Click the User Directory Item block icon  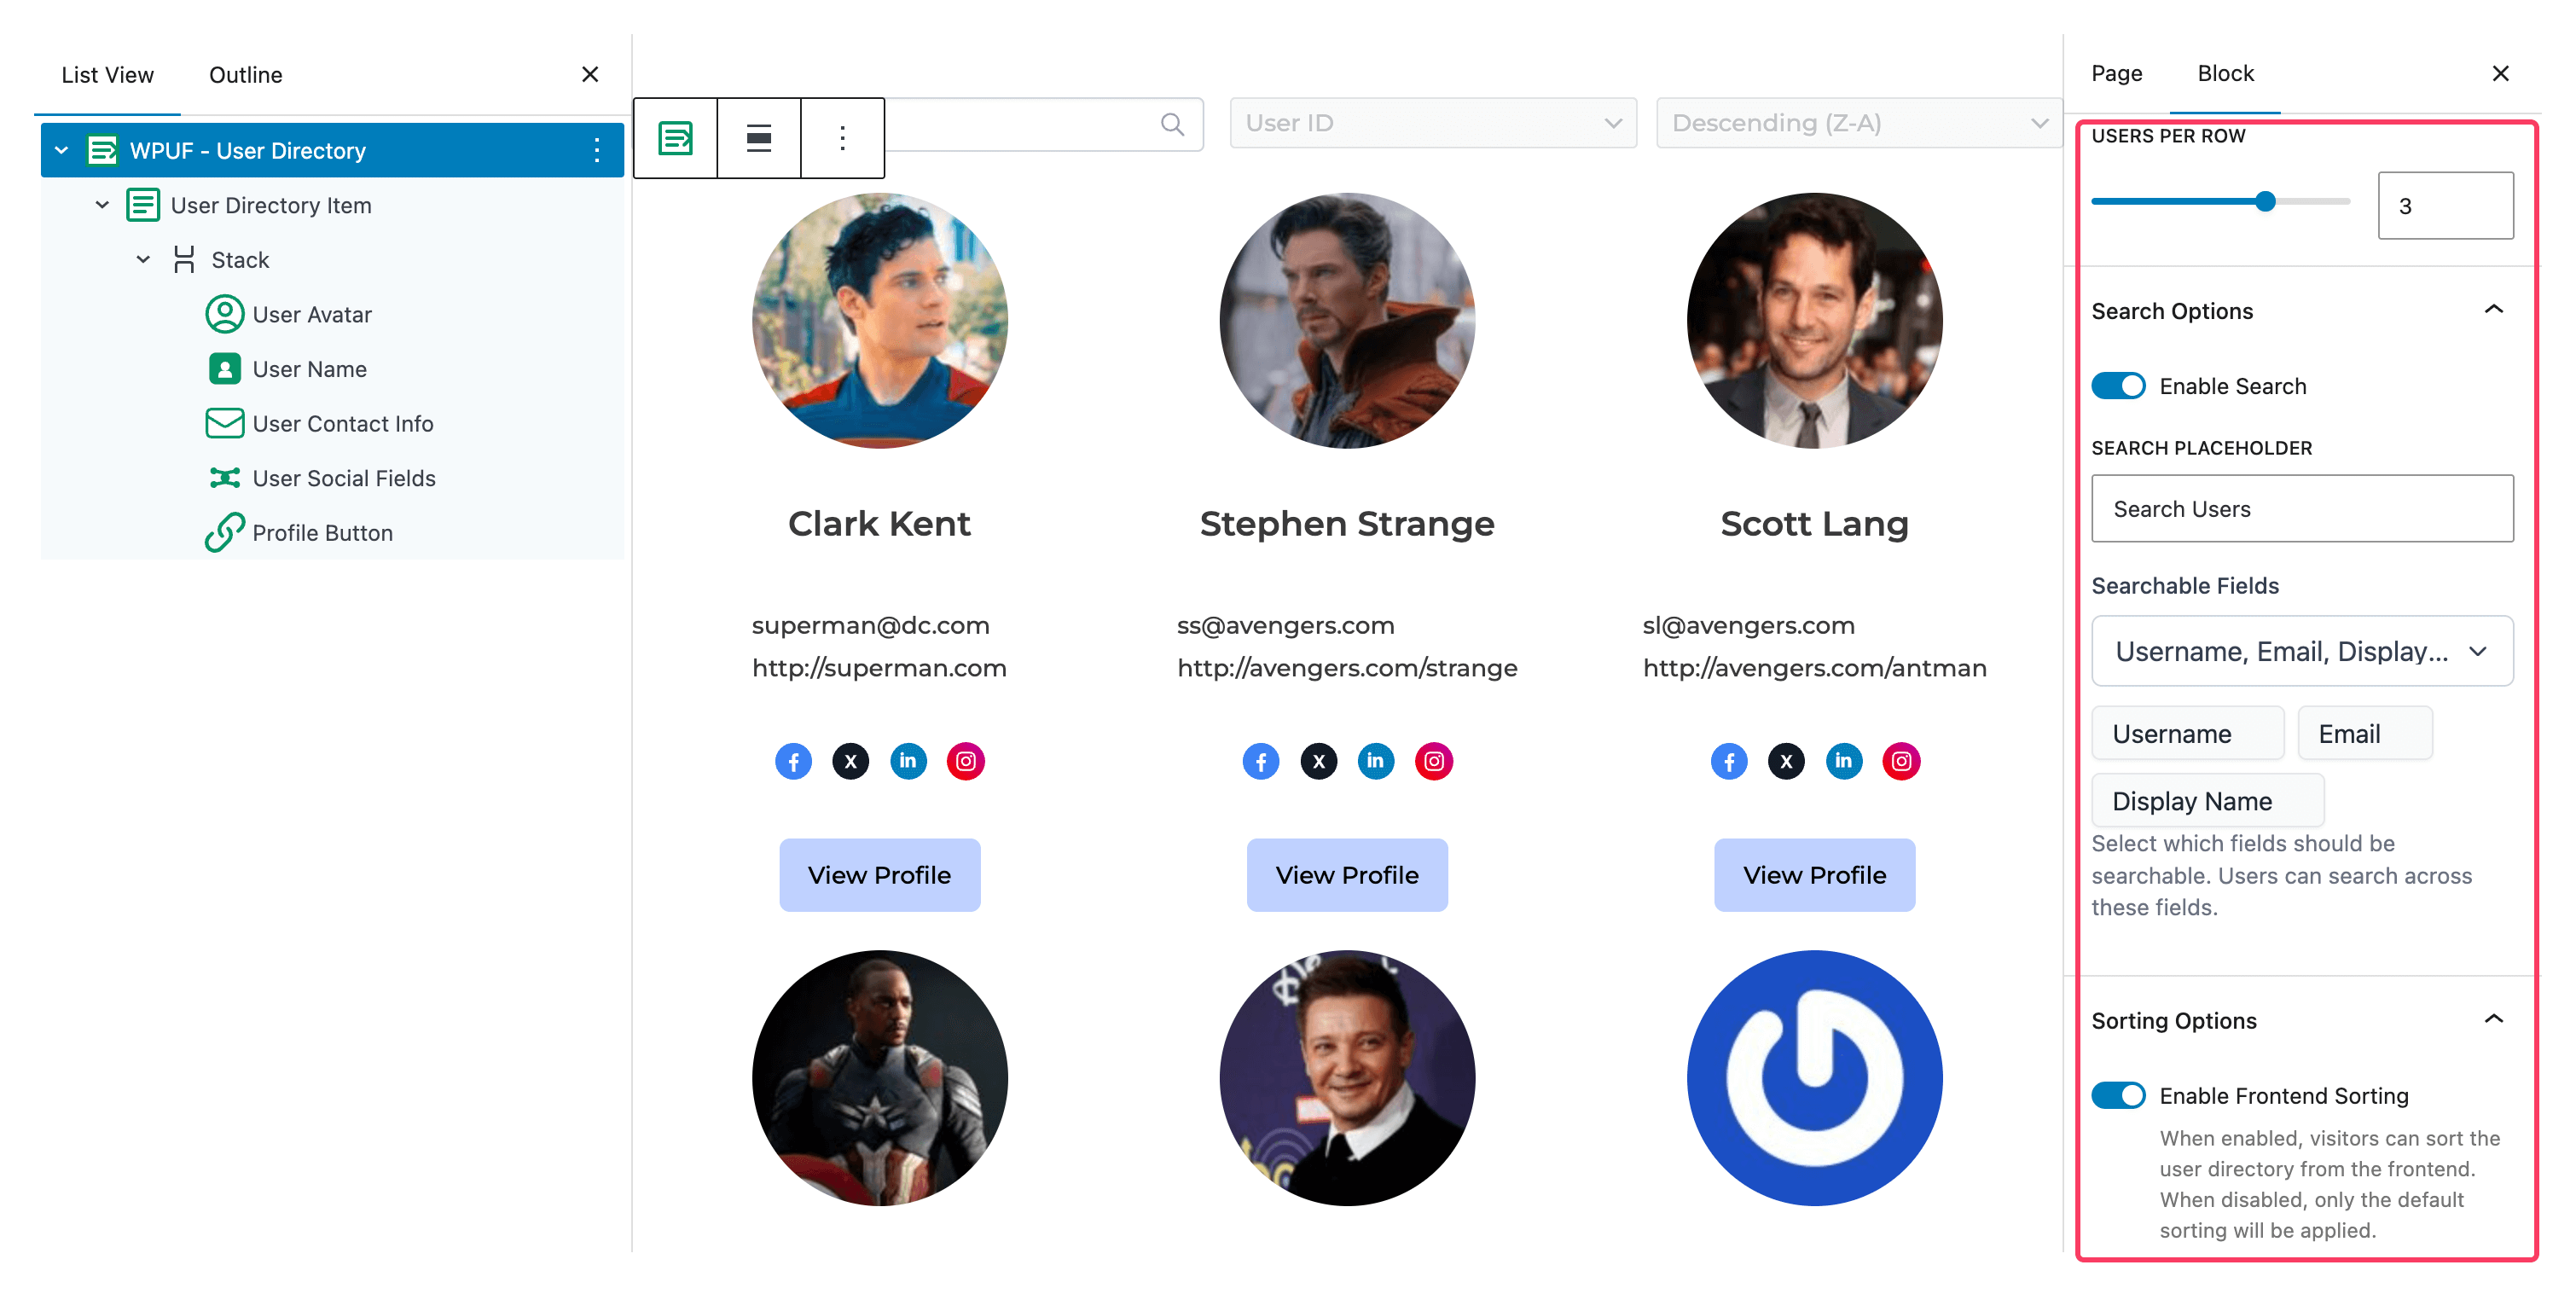[x=143, y=205]
